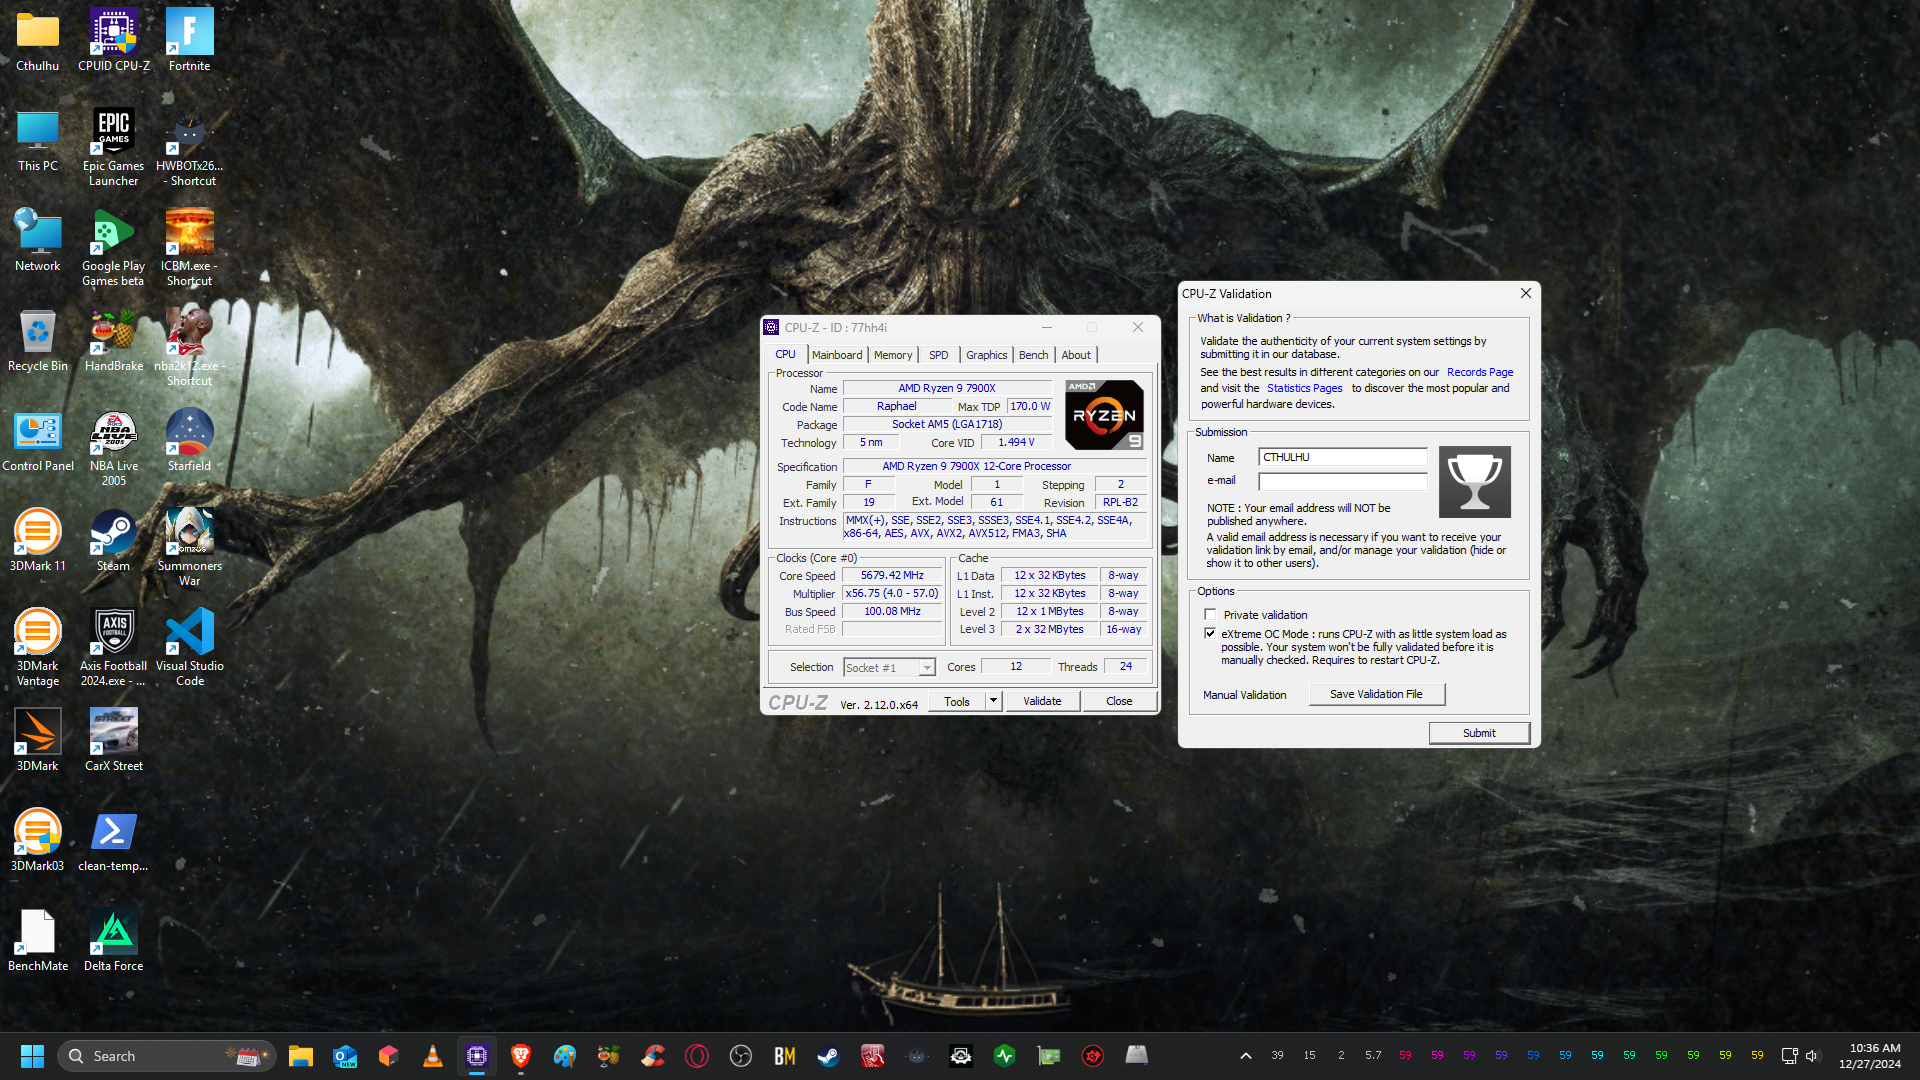Click the trophy image in CPU-Z Validation
The height and width of the screenshot is (1080, 1920).
(1474, 482)
